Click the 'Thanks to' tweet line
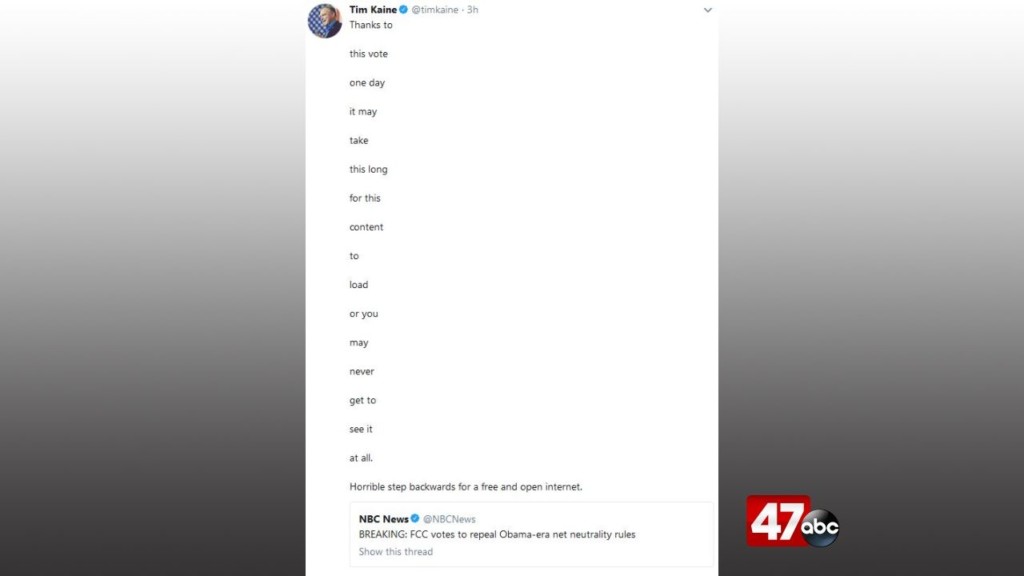Screen dimensions: 1024x576 [x=371, y=25]
